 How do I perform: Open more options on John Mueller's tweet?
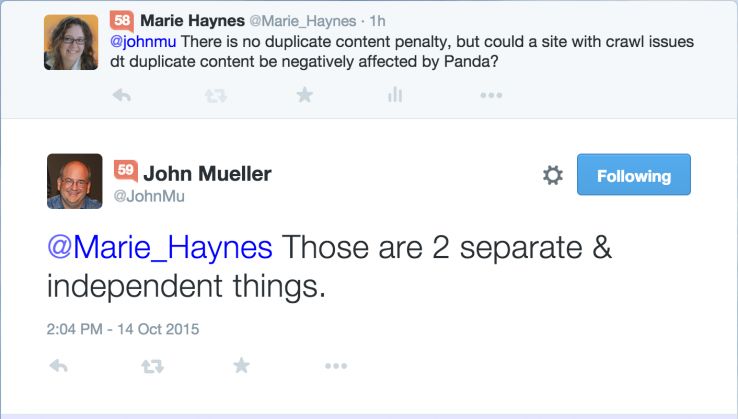point(335,366)
